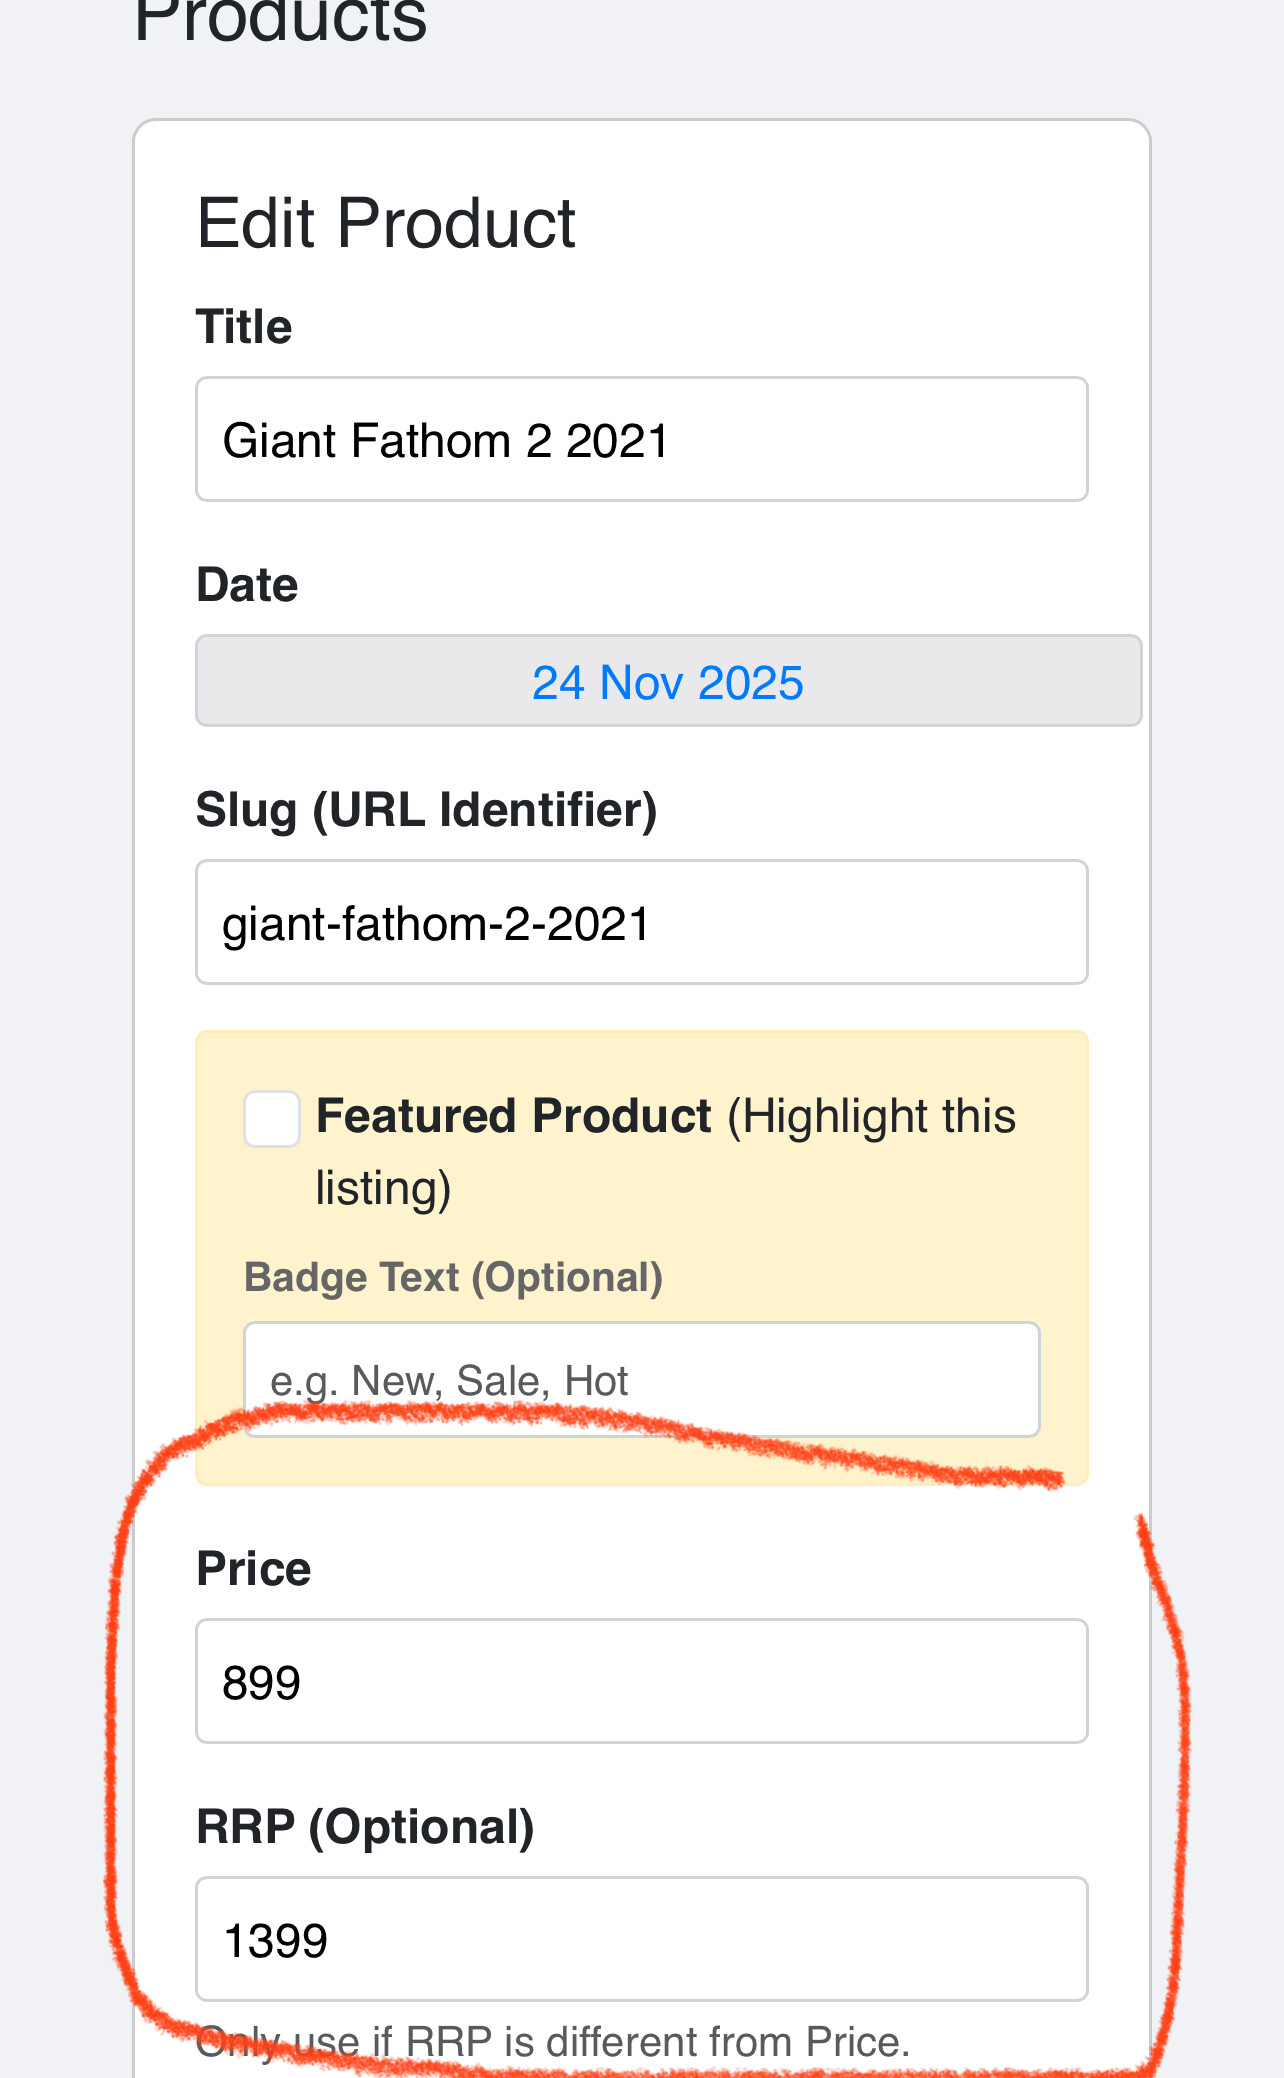This screenshot has height=2078, width=1284.
Task: Tap the "Title" field label
Action: 244,327
